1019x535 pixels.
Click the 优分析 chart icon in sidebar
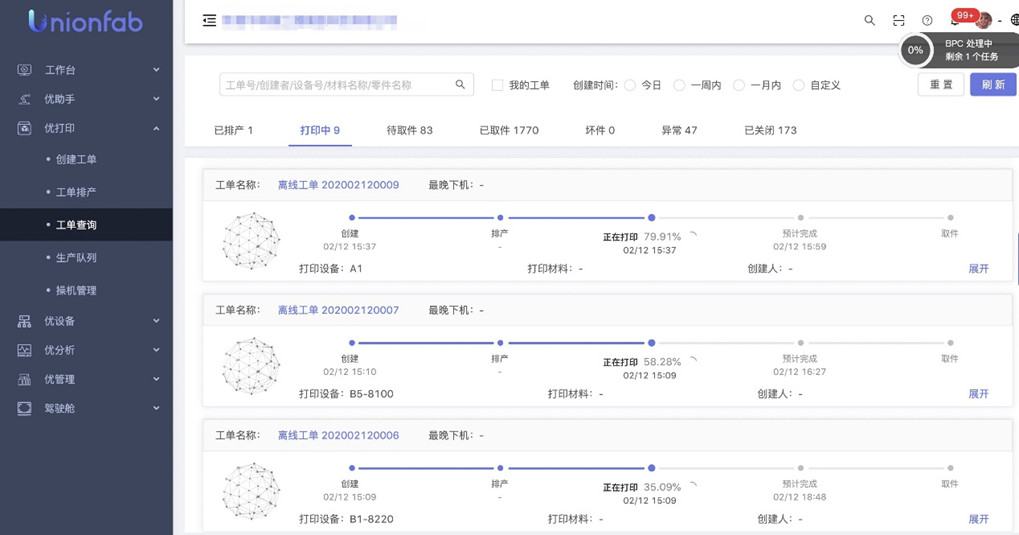pos(24,350)
